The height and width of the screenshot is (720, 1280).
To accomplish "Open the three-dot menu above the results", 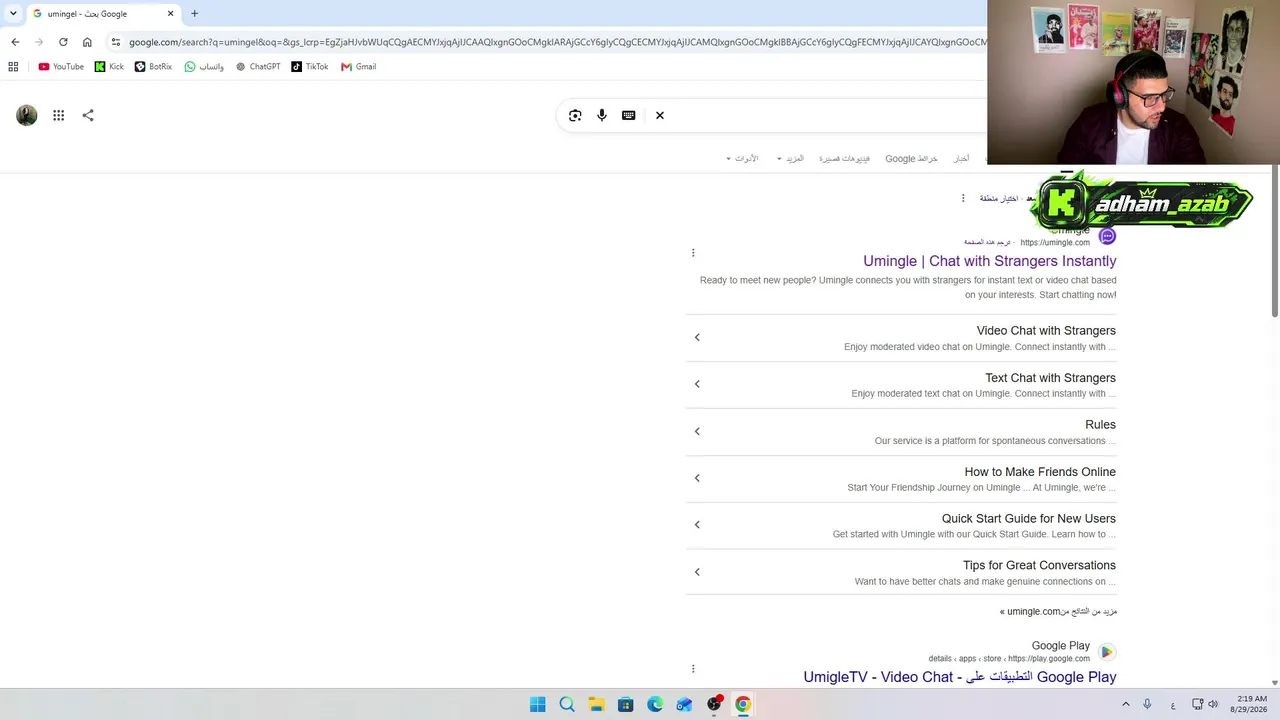I will [963, 199].
